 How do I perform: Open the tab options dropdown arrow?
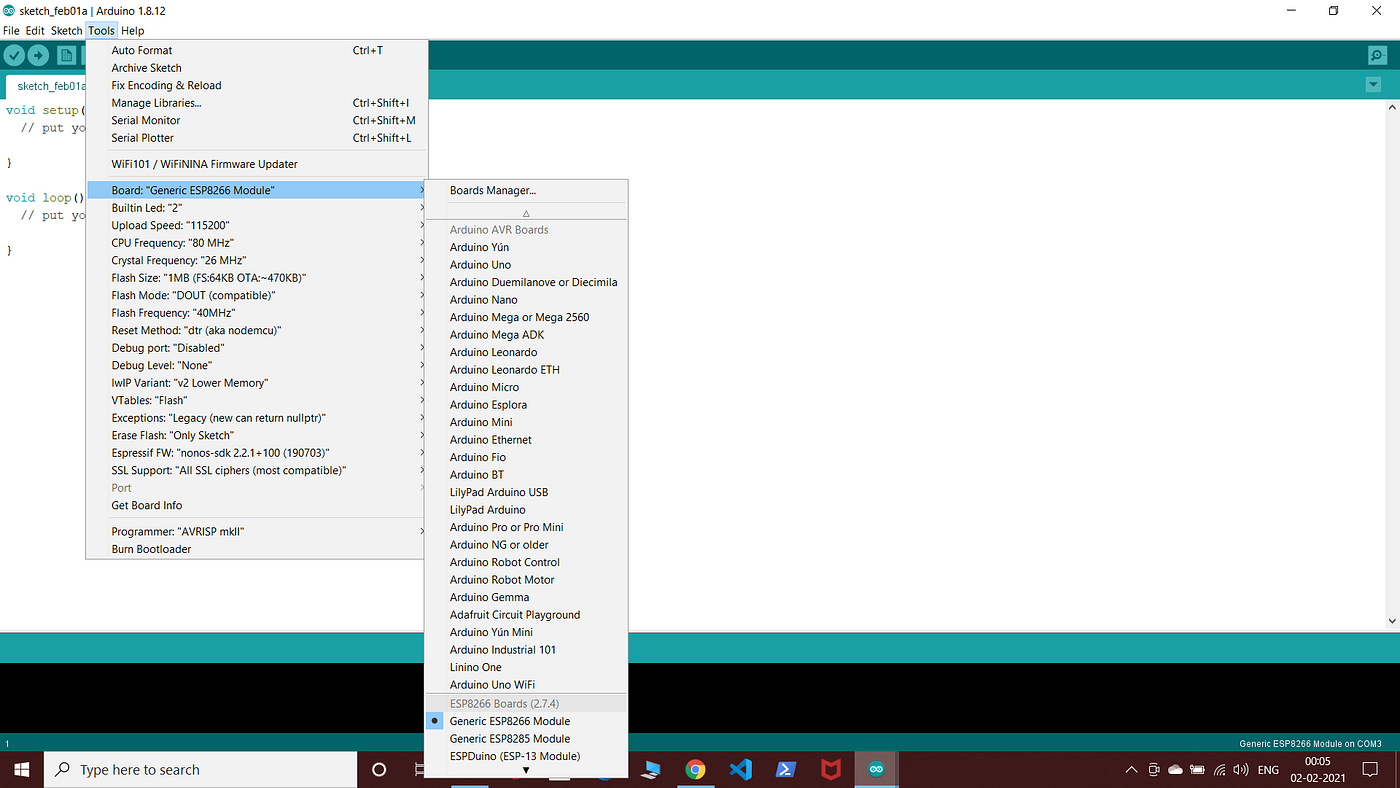[1373, 85]
